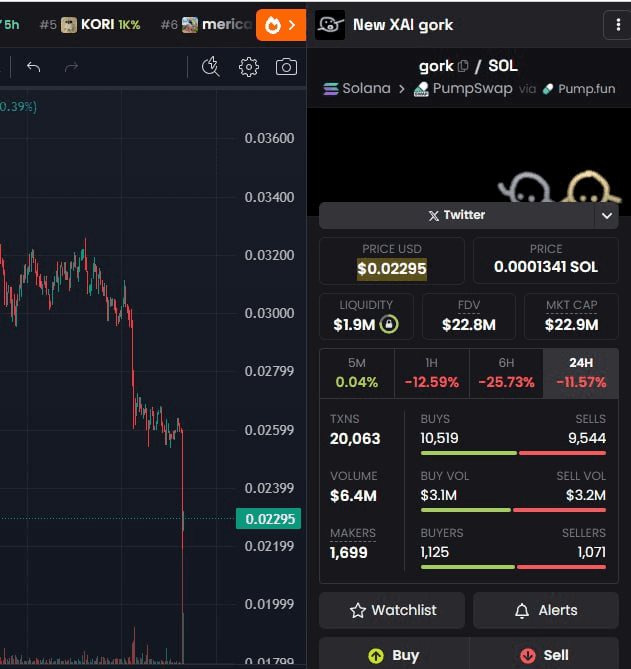
Task: Open the orange trending fire button
Action: (x=281, y=25)
